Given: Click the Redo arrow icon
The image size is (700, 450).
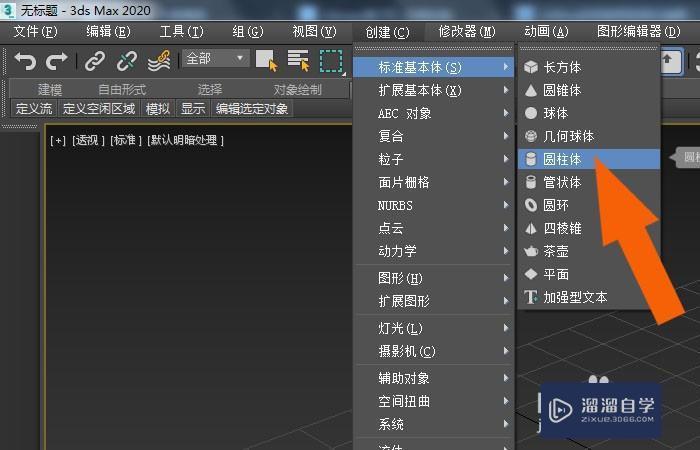Looking at the screenshot, I should (56, 60).
